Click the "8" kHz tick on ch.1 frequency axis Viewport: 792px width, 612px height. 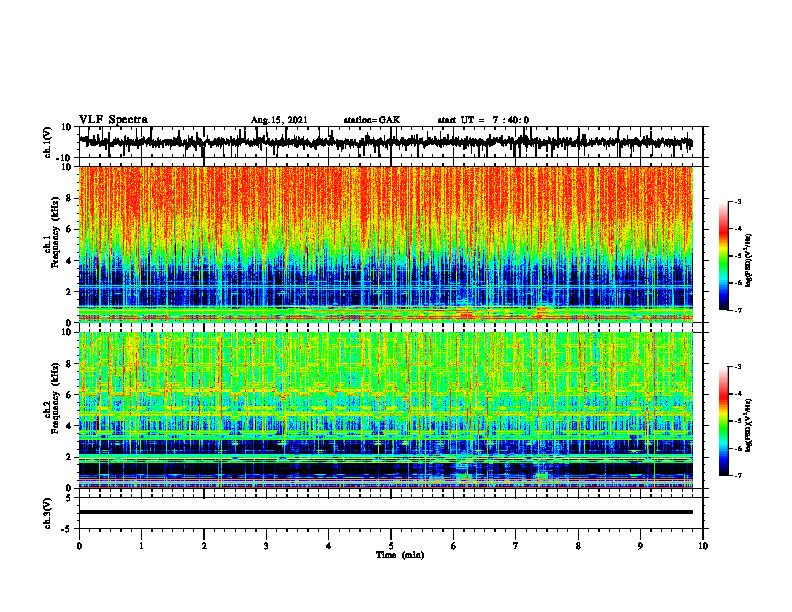pos(70,198)
